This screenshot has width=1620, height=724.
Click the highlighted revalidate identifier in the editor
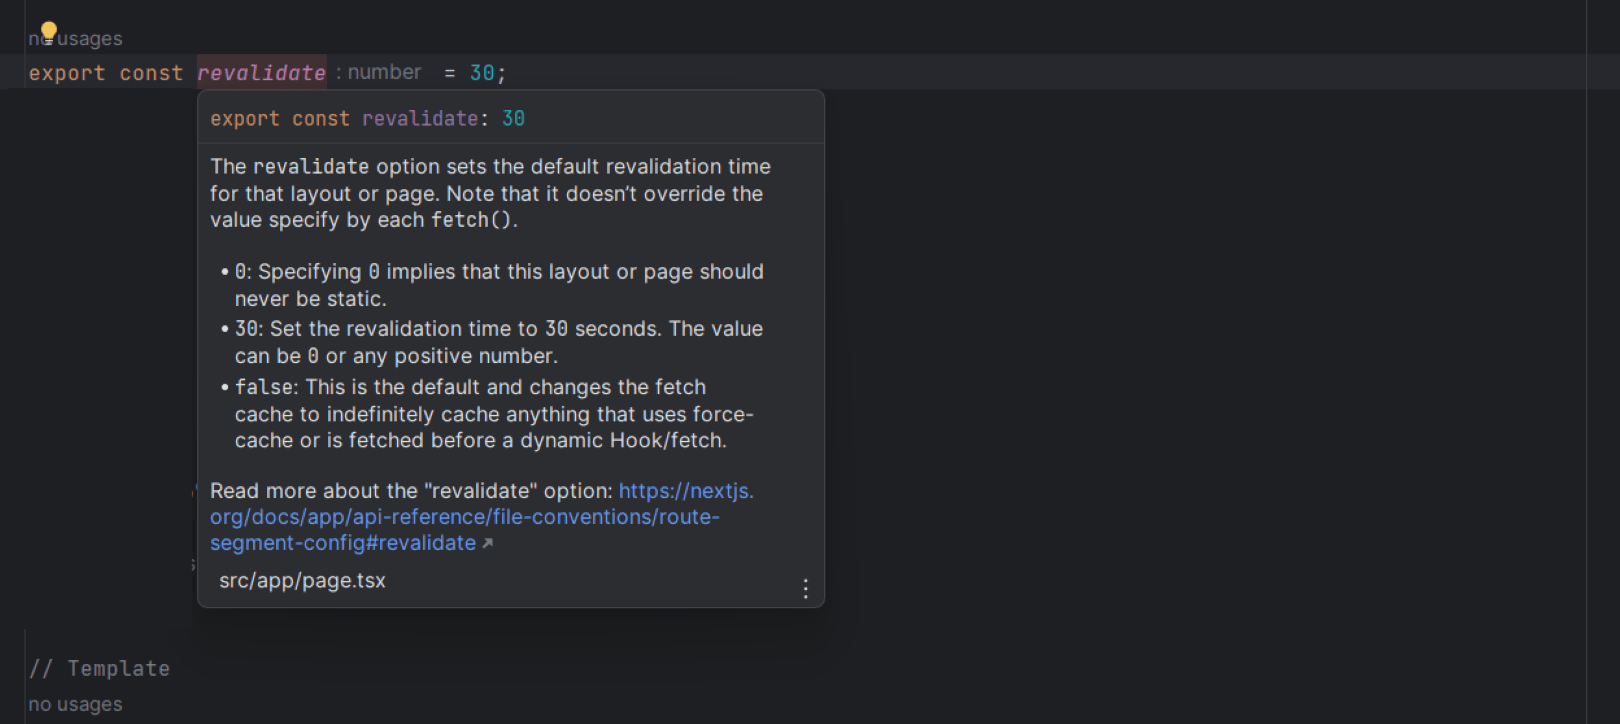[261, 73]
